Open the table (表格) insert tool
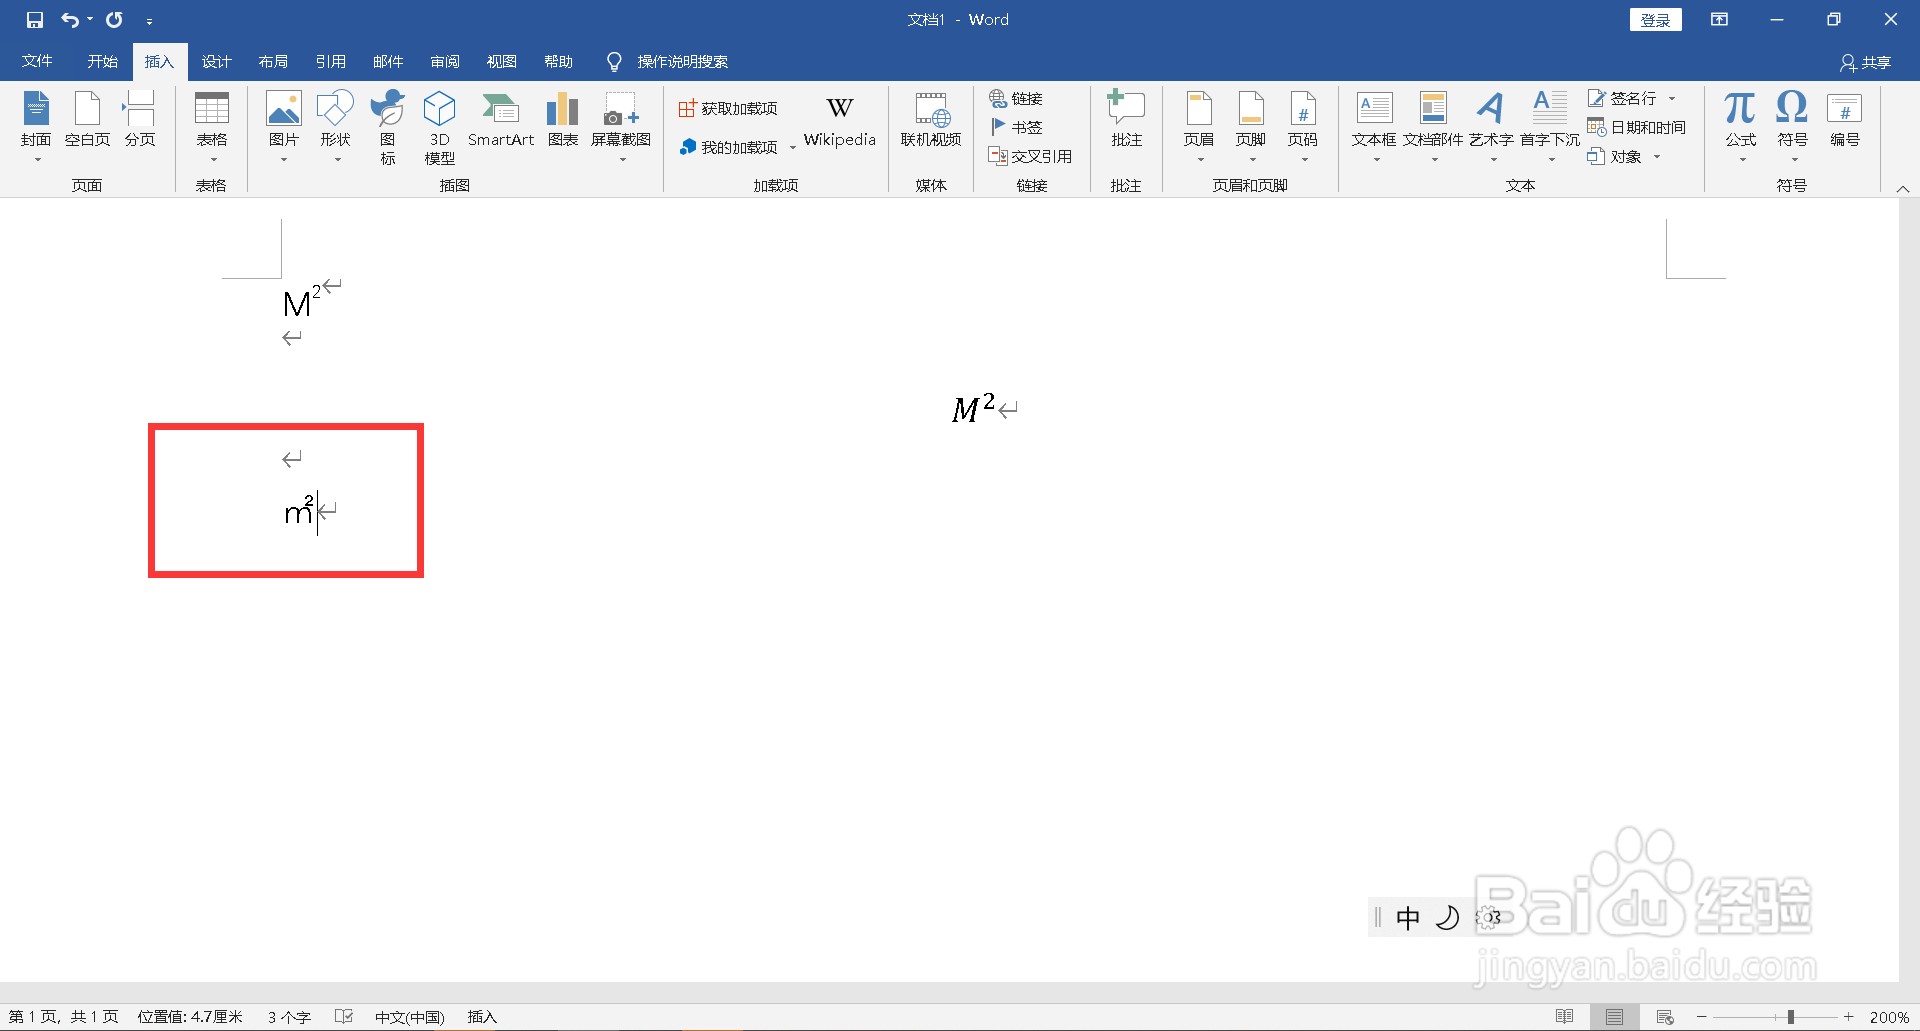This screenshot has height=1031, width=1920. coord(212,127)
